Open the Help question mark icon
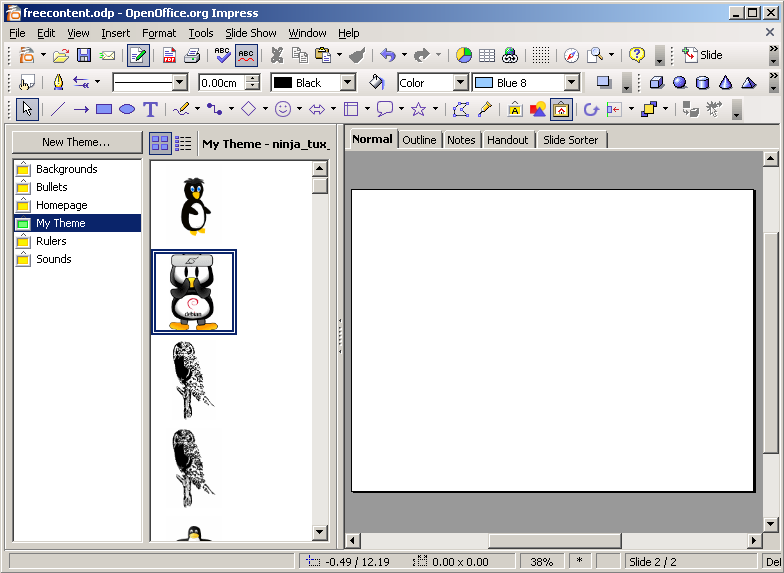Screen dimensions: 784x573 (637, 56)
